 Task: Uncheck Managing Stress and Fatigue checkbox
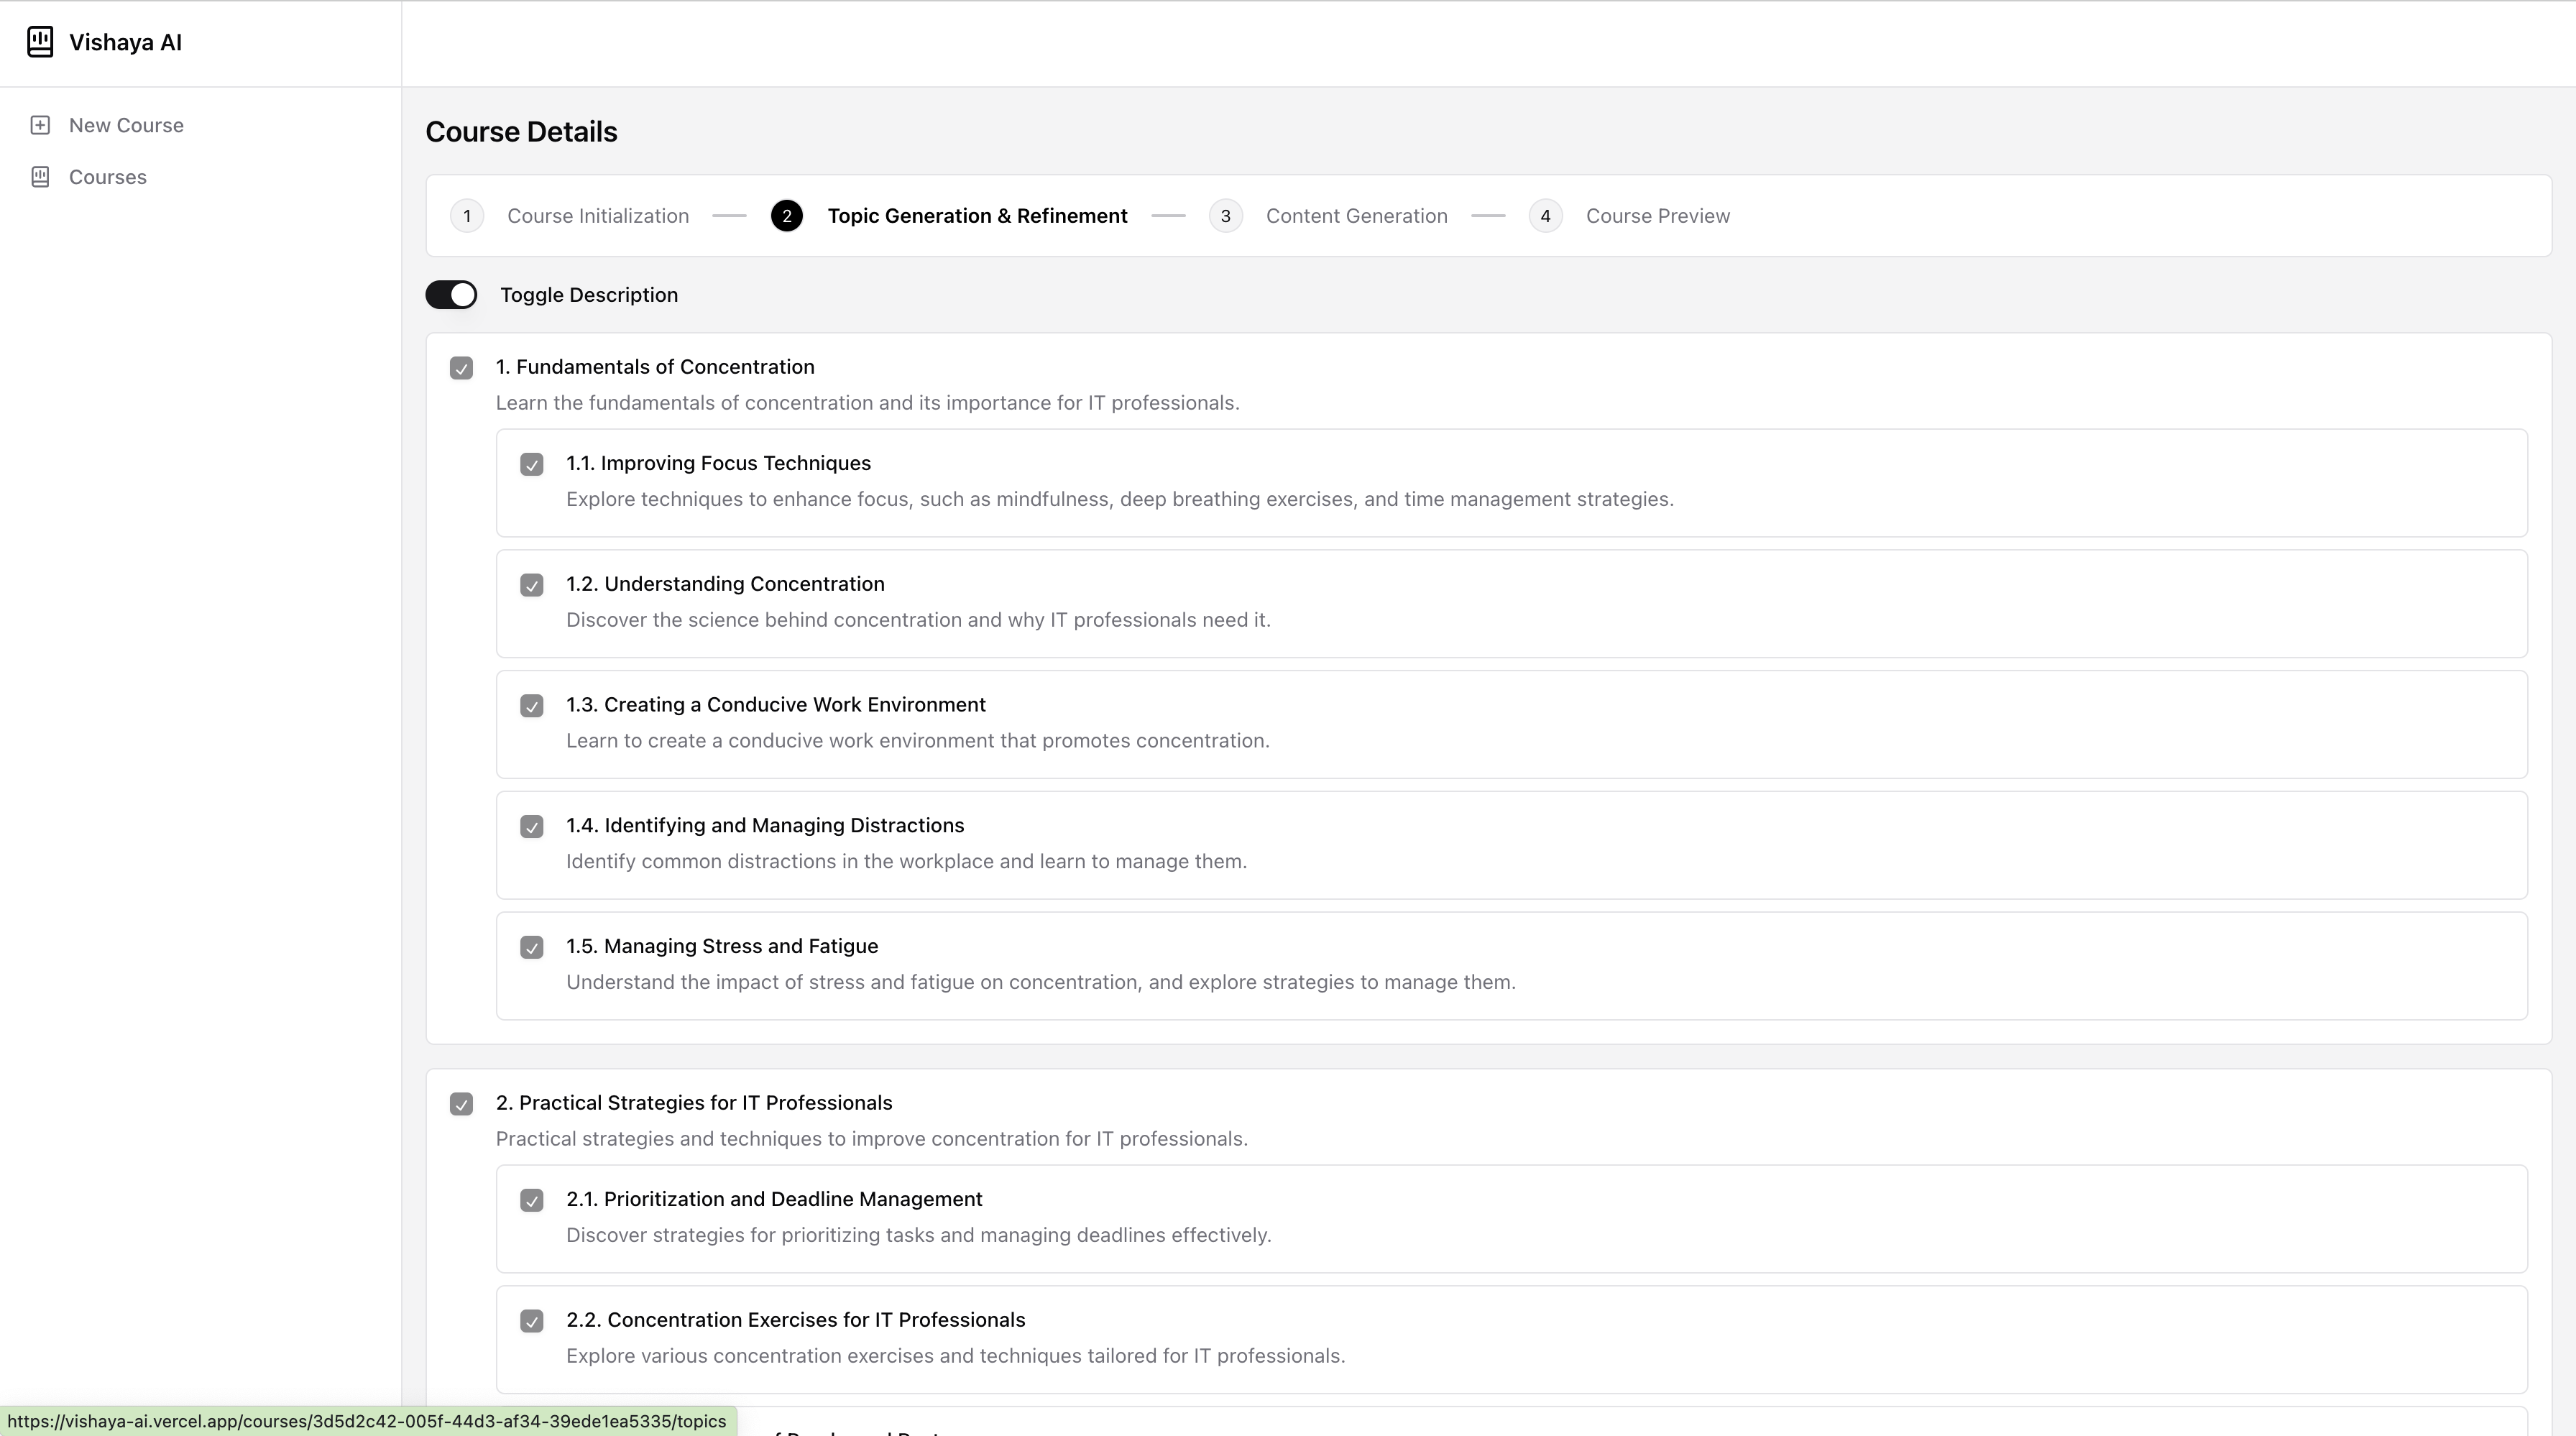532,947
